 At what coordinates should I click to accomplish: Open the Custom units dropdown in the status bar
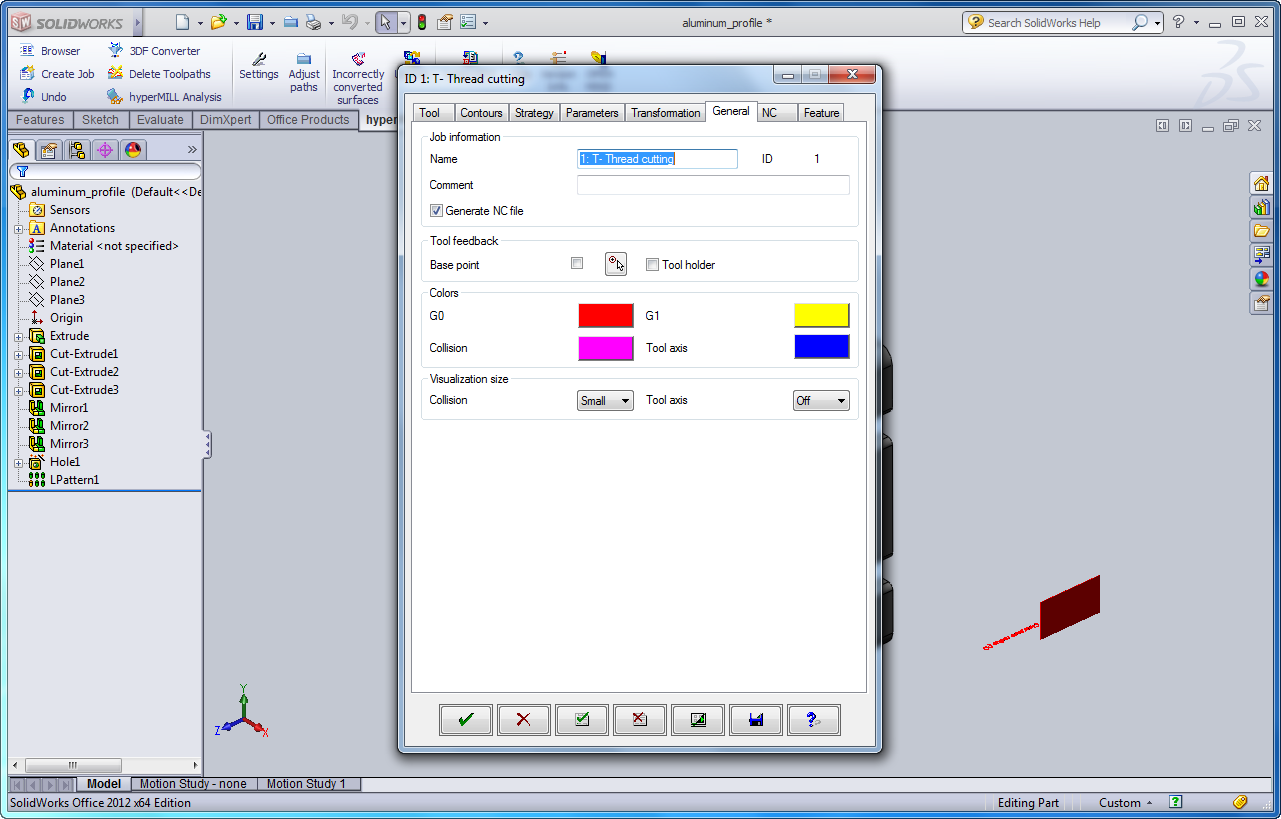[1125, 802]
